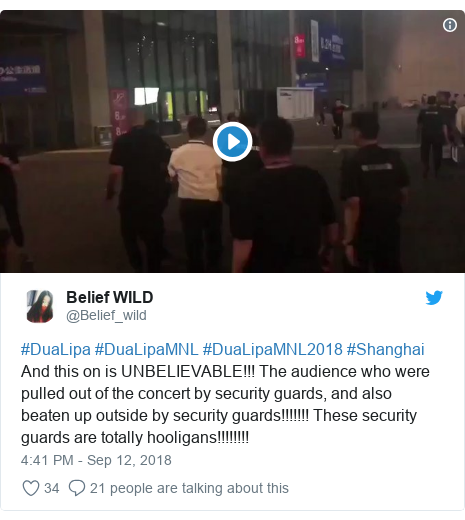This screenshot has height=520, width=465.
Task: Like the tweet with heart icon
Action: (31, 488)
